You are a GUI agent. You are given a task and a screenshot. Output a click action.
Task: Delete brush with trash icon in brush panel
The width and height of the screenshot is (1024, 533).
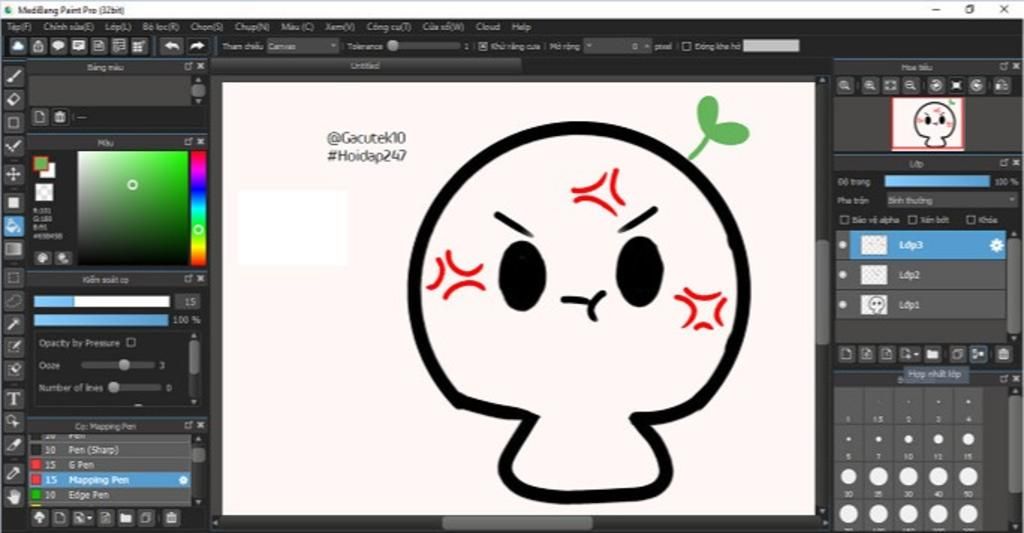point(171,518)
